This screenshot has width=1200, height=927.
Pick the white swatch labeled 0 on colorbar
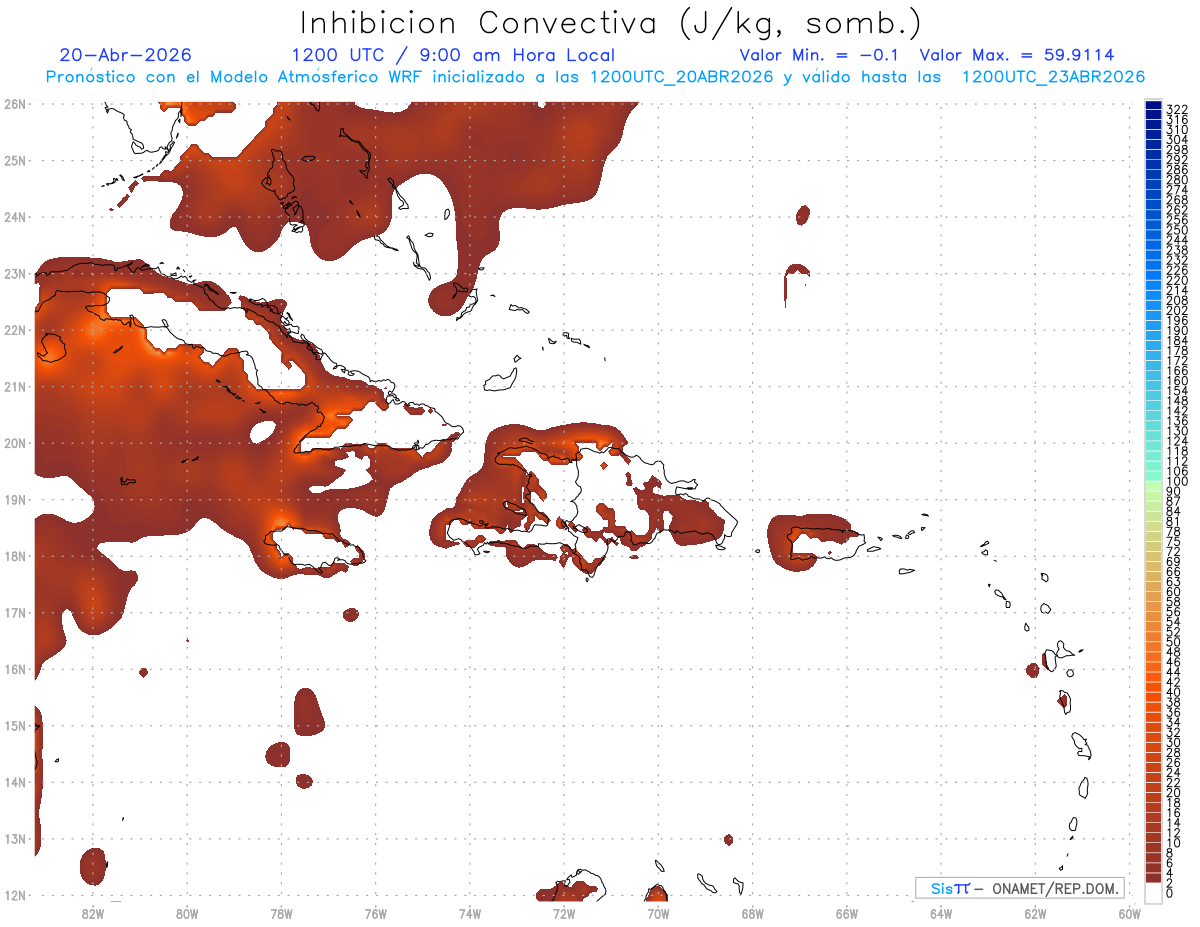point(1153,890)
